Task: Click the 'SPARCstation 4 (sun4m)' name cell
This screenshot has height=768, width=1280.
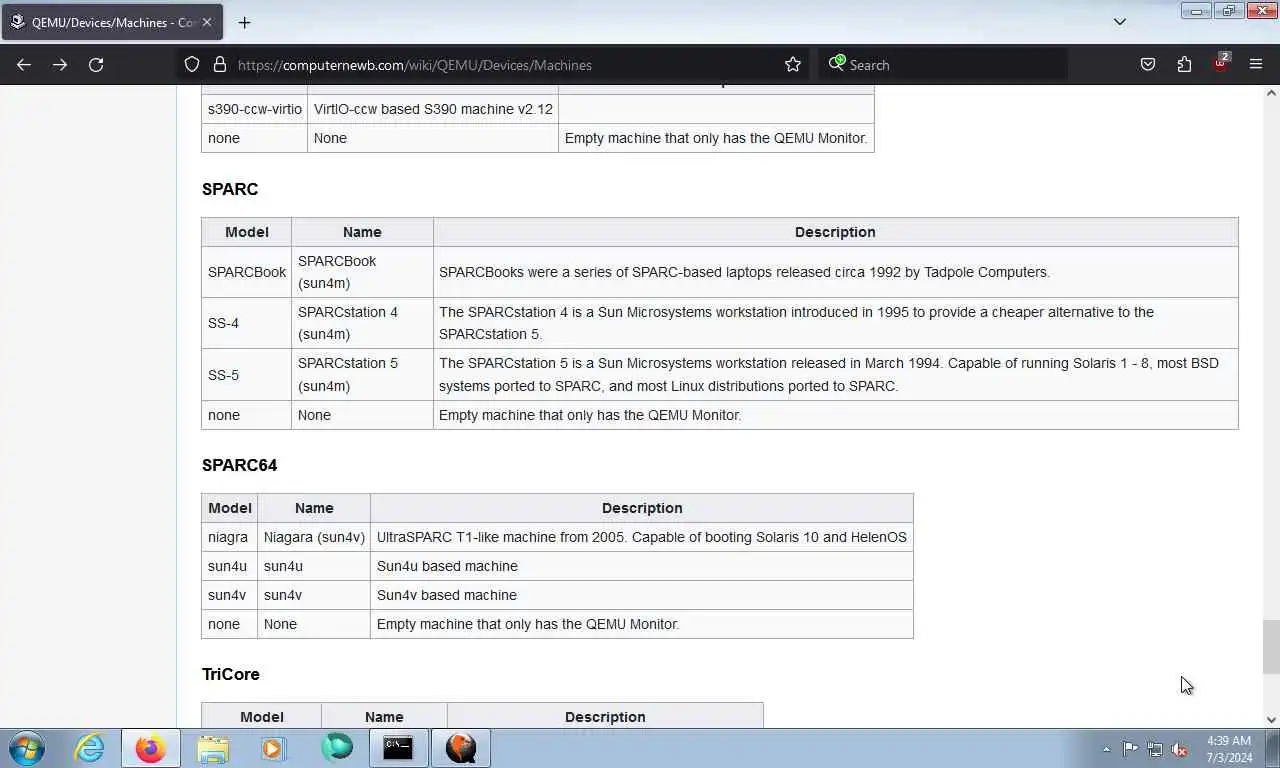Action: point(362,323)
